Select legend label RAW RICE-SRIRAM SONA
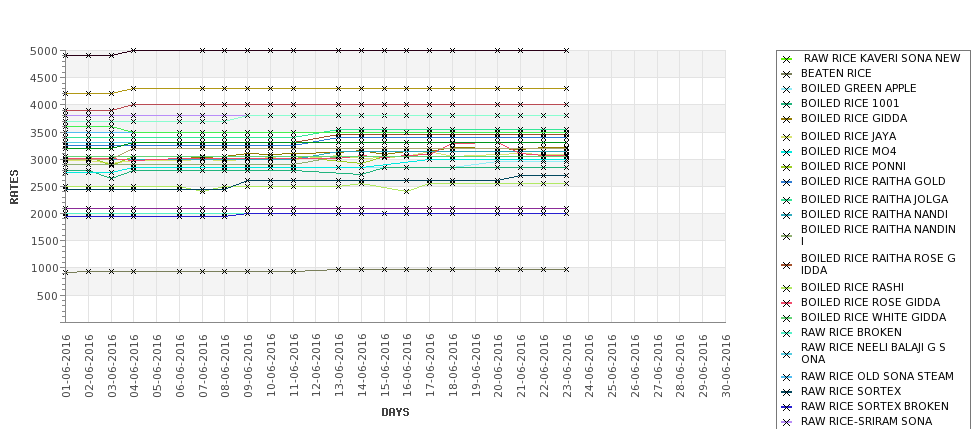The image size is (975, 429). [866, 421]
